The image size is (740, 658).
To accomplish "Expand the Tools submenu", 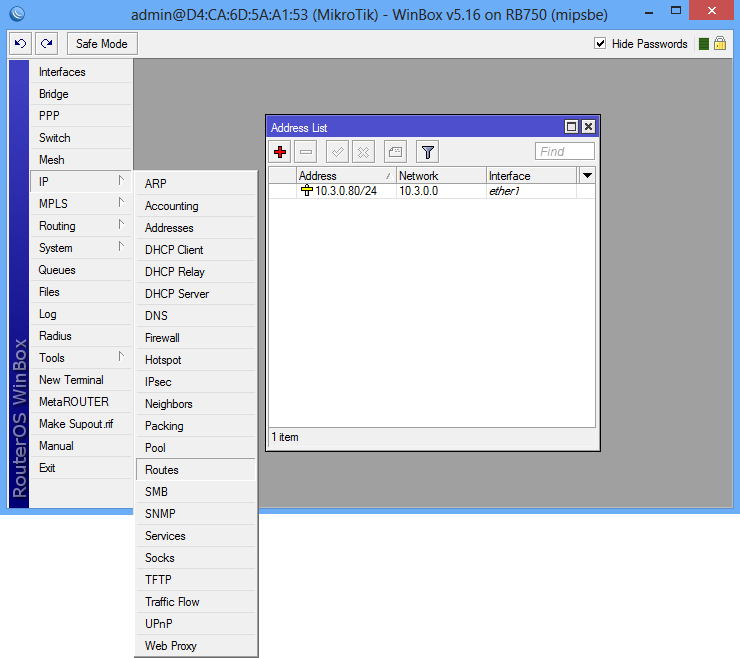I will tap(81, 358).
